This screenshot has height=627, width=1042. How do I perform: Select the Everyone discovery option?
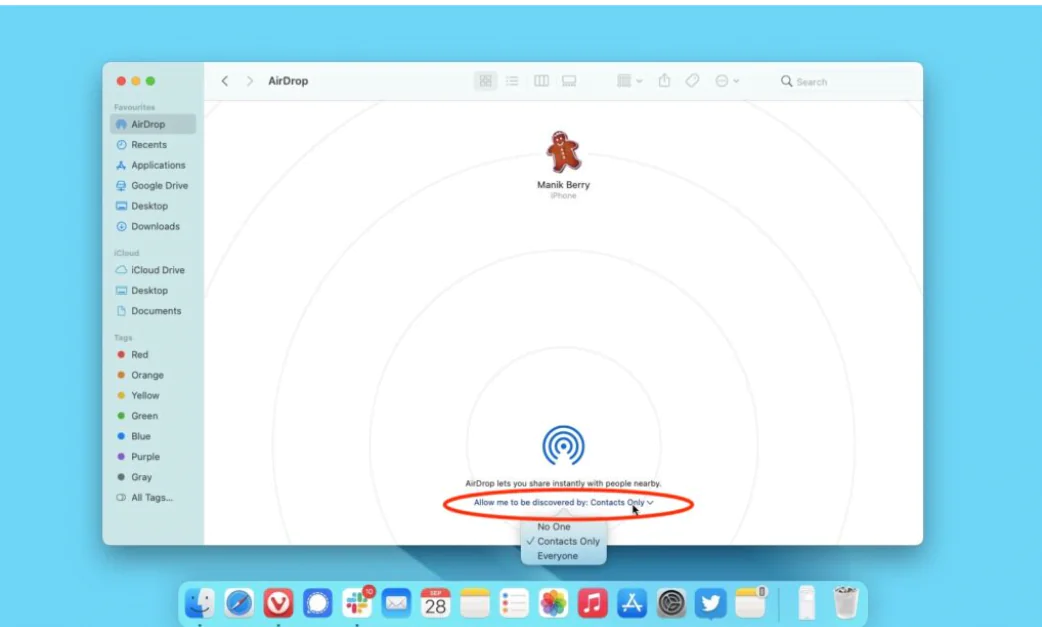coord(563,555)
